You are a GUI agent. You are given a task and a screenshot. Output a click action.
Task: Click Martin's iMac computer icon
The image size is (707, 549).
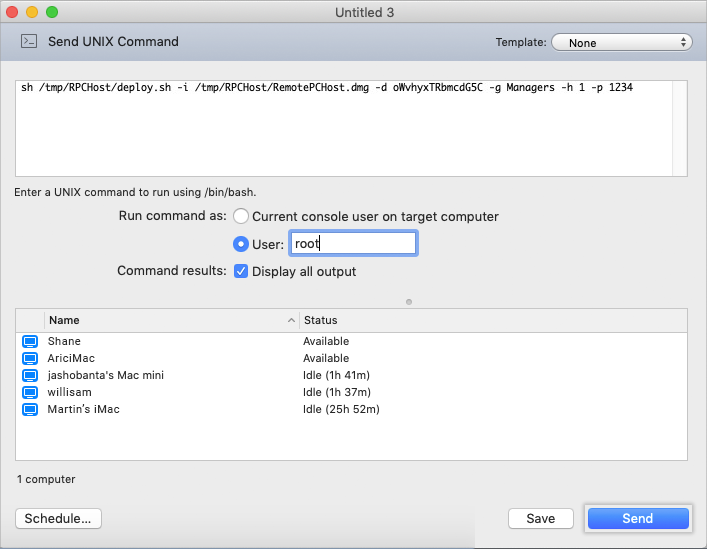click(28, 409)
